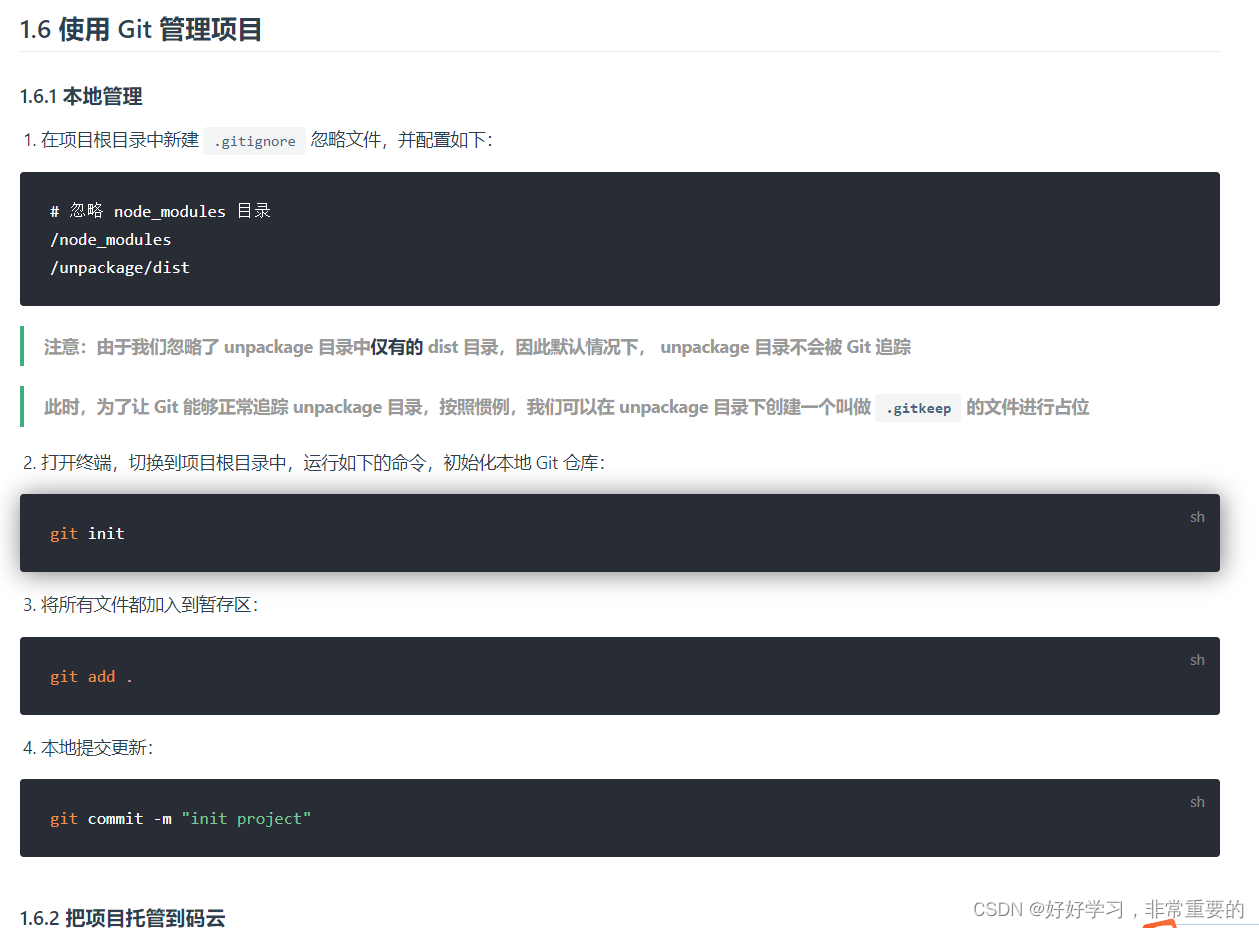
Task: Select the inline code .gitignore
Action: tap(254, 140)
